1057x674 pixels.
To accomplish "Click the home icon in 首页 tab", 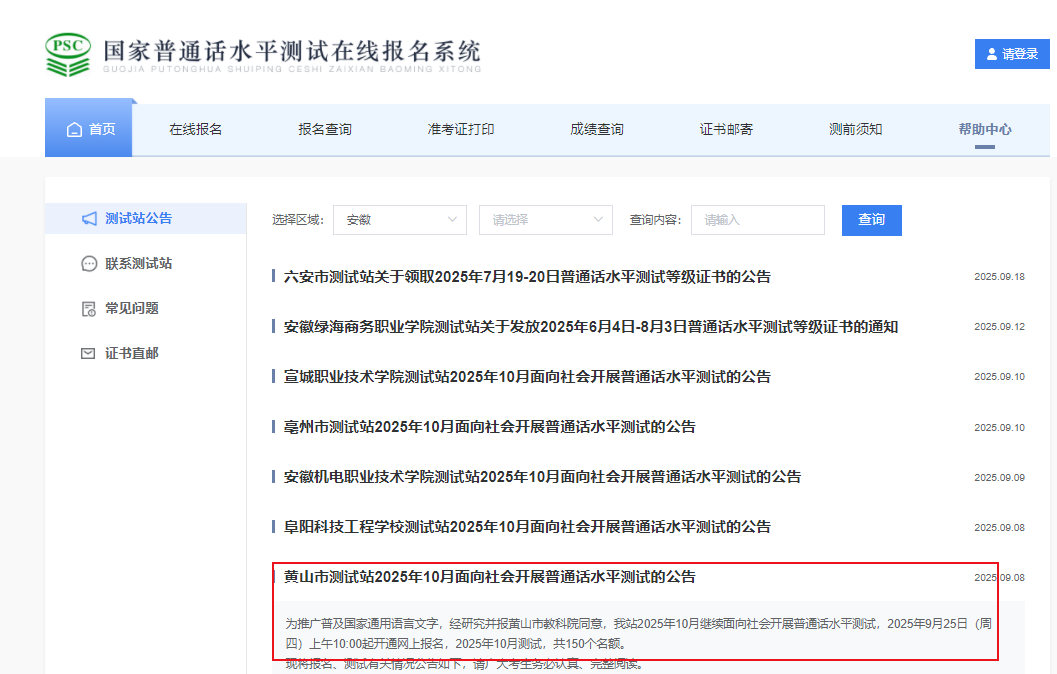I will click(74, 130).
